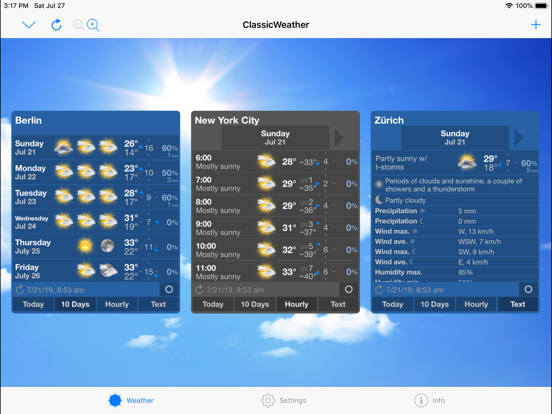Click the Zürich widget title
This screenshot has width=552, height=414.
(389, 120)
